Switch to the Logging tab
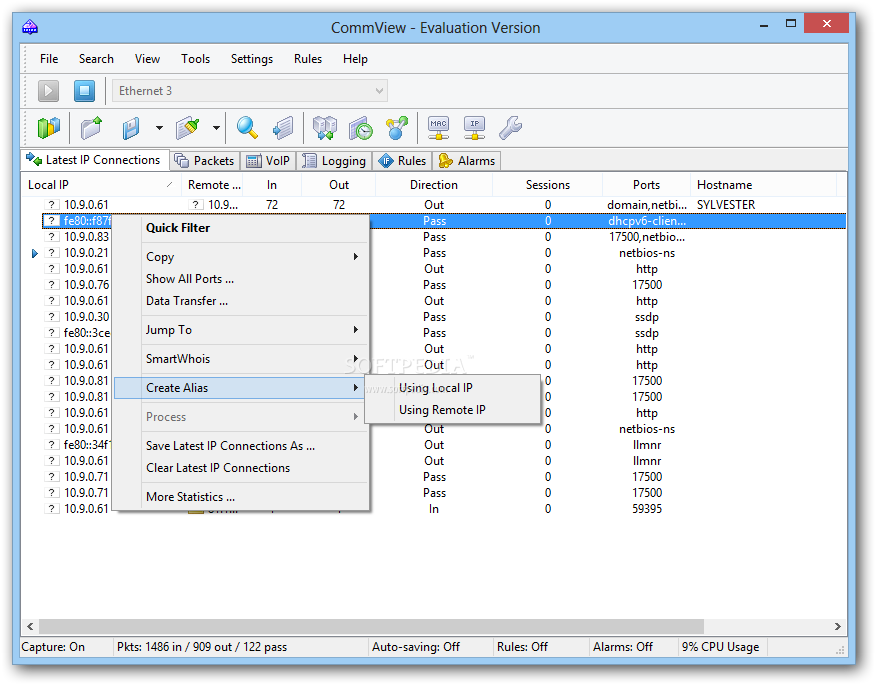876x685 pixels. click(x=335, y=161)
